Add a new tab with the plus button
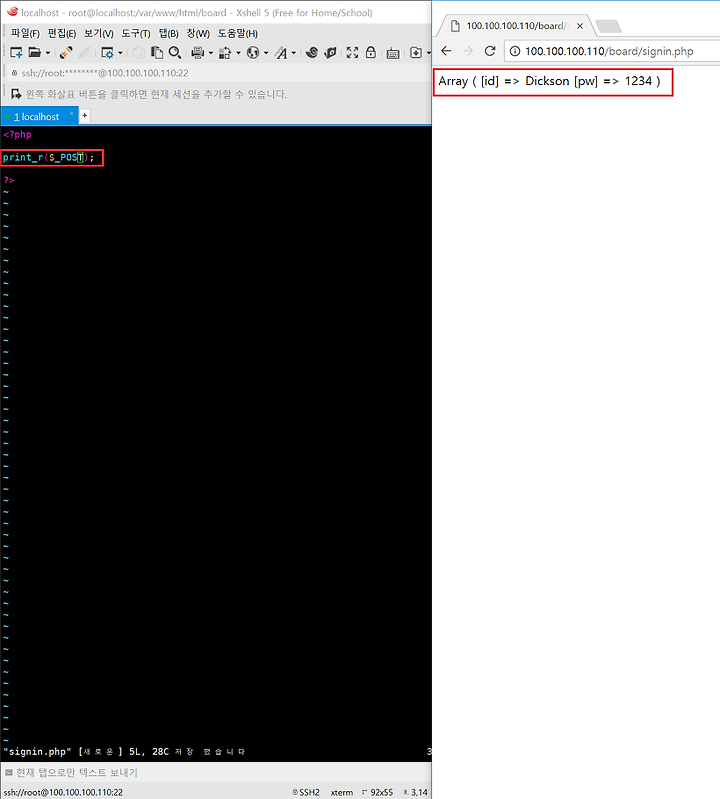 [85, 116]
